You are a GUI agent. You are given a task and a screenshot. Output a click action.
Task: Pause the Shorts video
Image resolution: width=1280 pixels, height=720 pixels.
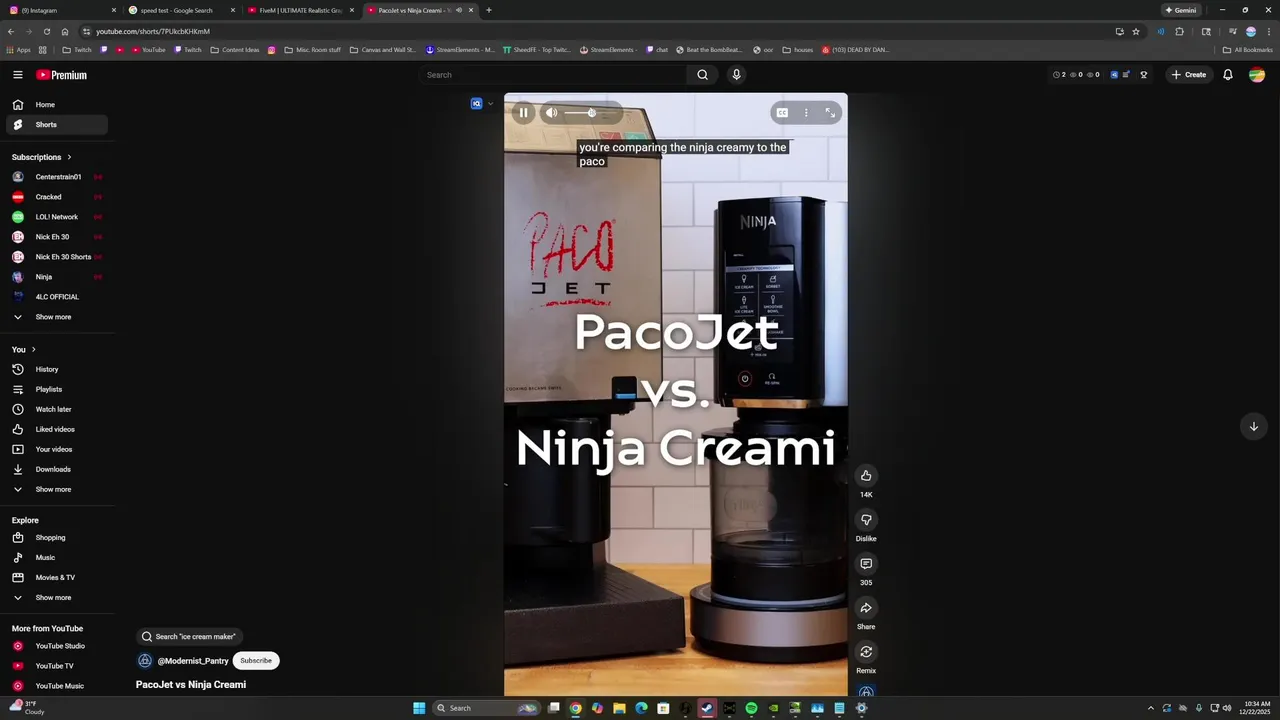pyautogui.click(x=523, y=113)
